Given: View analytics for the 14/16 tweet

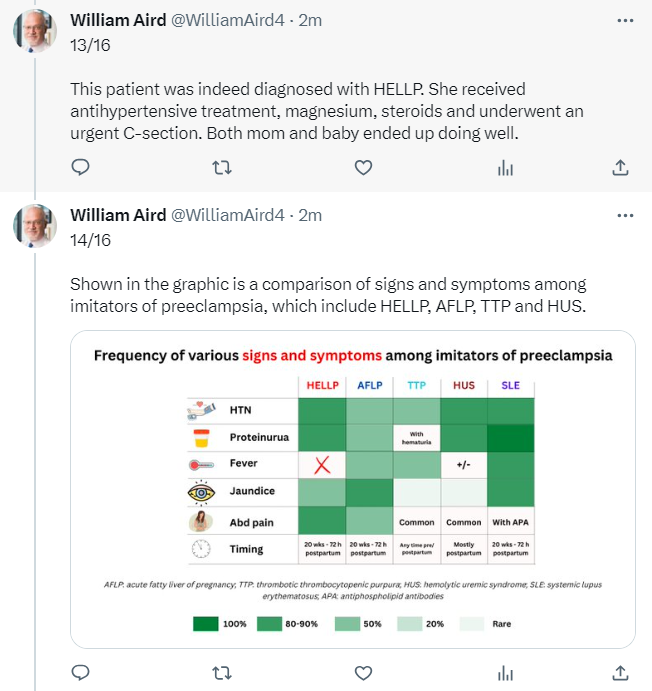Looking at the screenshot, I should [505, 673].
